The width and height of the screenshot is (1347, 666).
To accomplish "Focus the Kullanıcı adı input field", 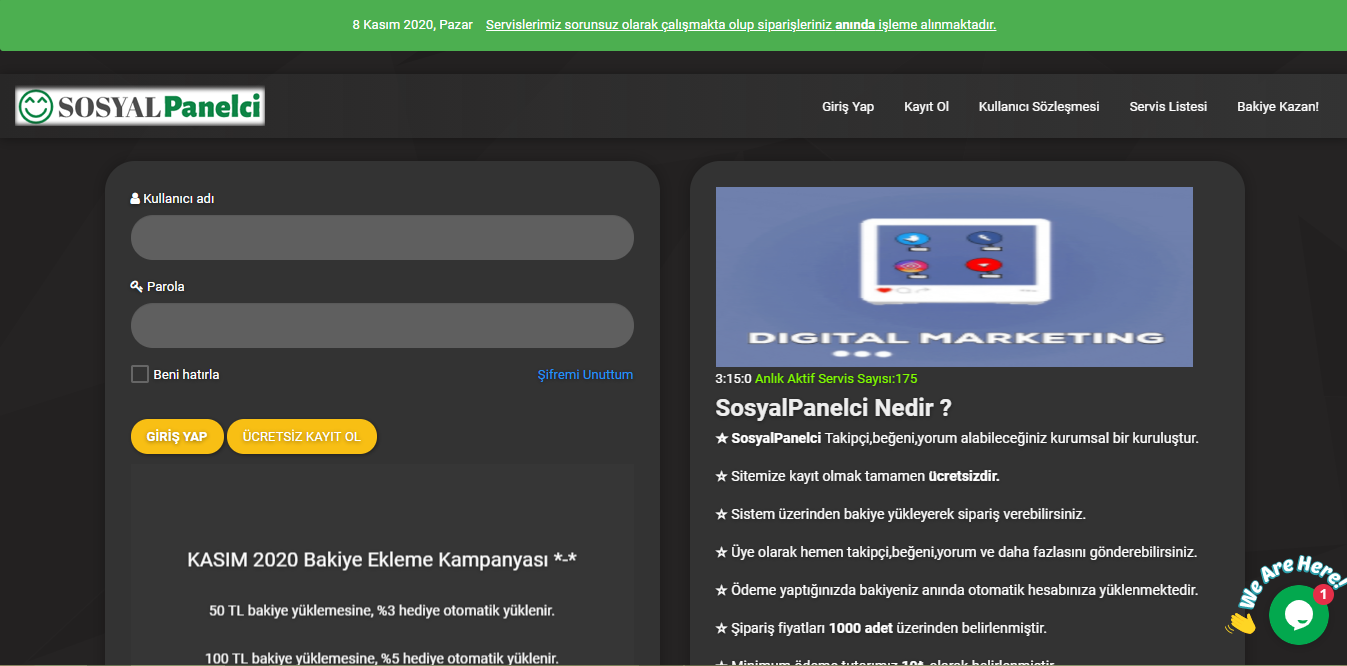I will pyautogui.click(x=382, y=238).
